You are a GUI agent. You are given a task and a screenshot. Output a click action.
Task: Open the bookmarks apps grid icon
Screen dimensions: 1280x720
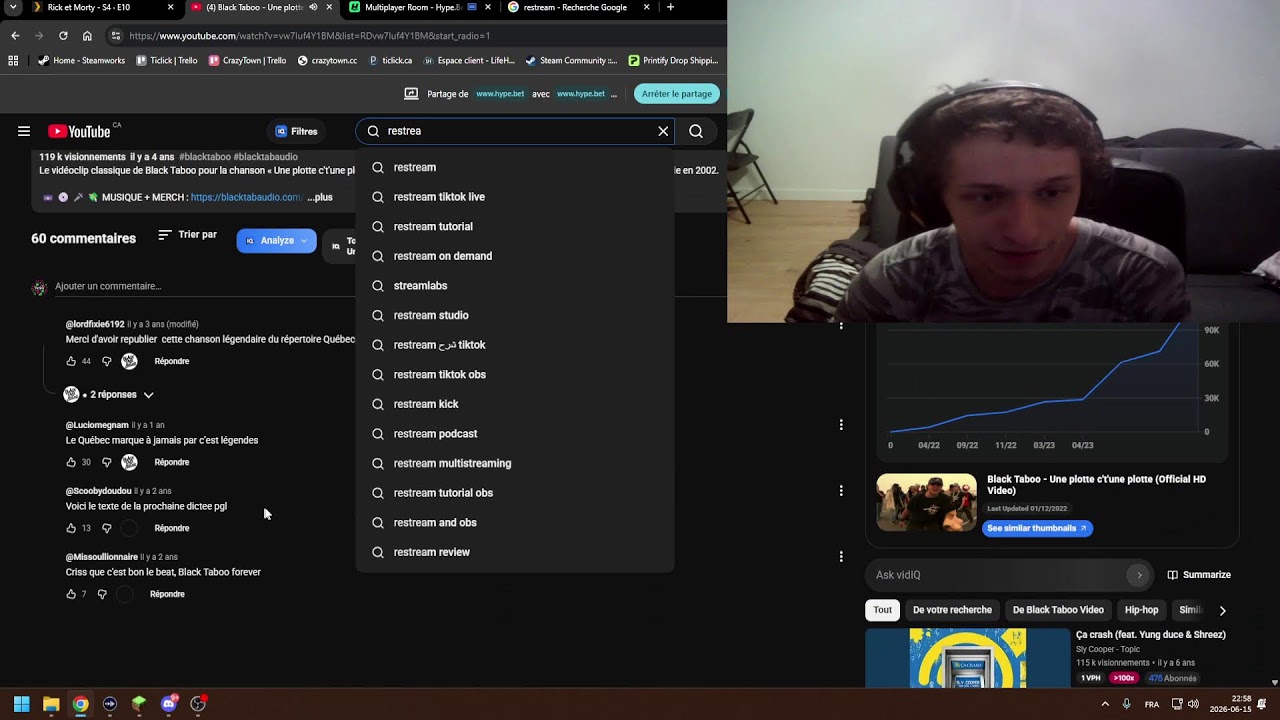[13, 60]
